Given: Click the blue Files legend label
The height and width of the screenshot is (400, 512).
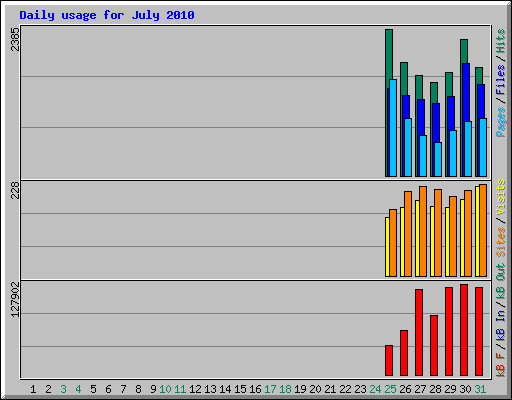Looking at the screenshot, I should (x=500, y=80).
